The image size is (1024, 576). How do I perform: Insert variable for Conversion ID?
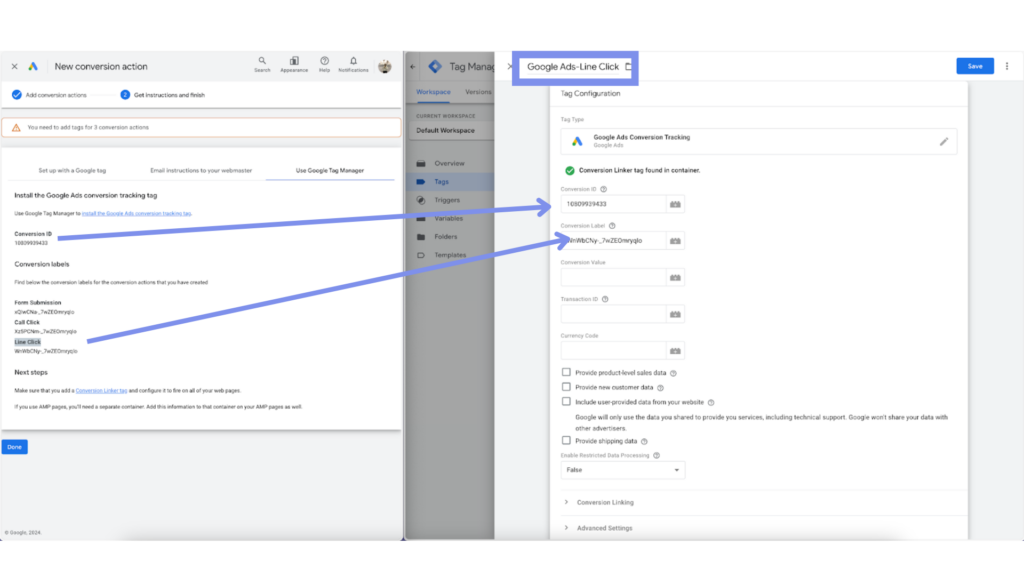coord(675,204)
